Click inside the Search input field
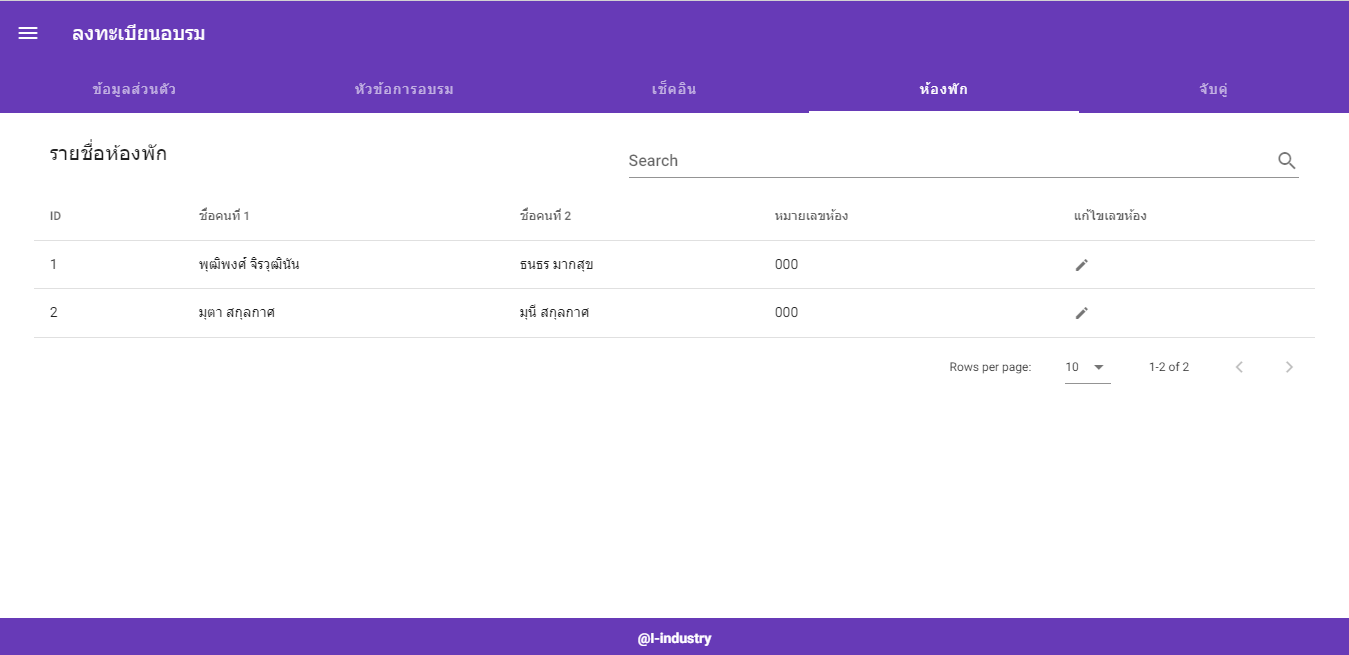 coord(900,160)
